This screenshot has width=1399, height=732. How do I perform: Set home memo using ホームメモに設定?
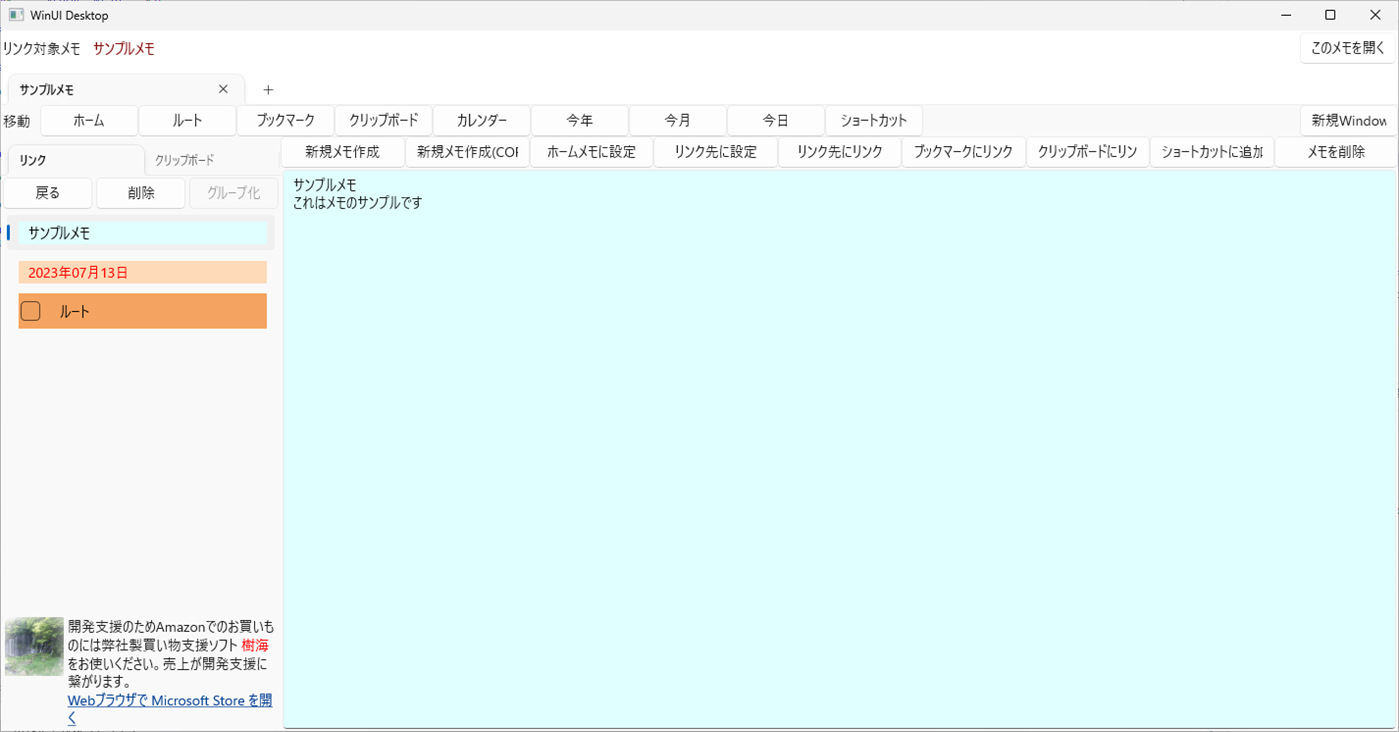tap(591, 151)
